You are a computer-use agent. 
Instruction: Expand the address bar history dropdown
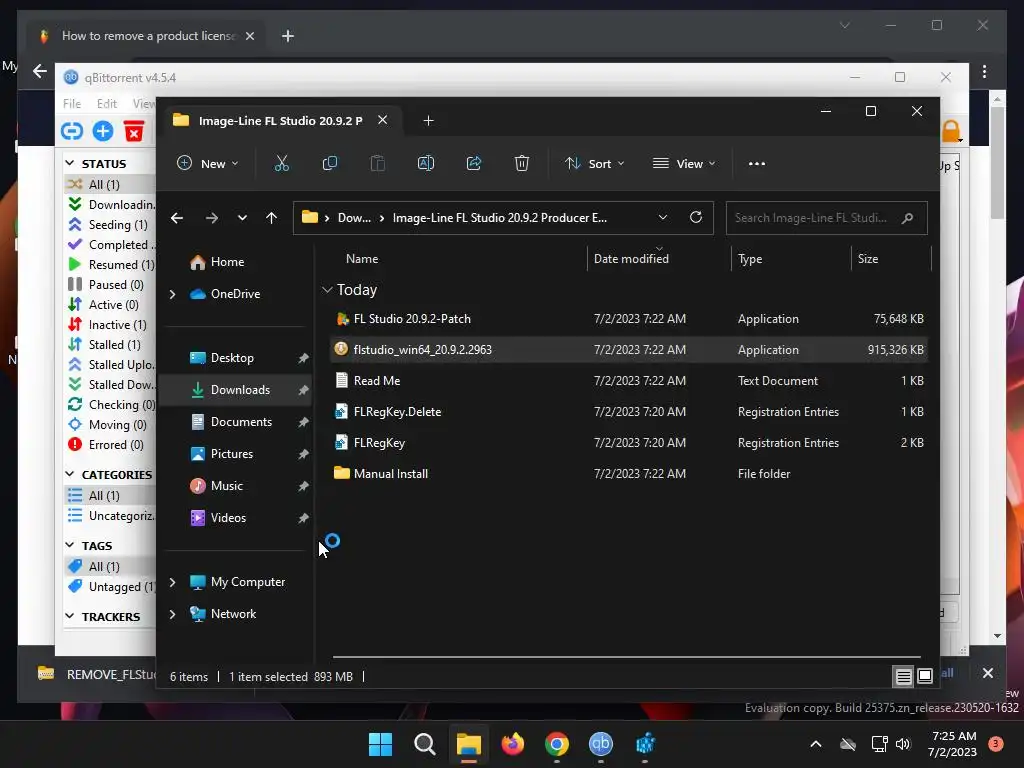pyautogui.click(x=663, y=217)
